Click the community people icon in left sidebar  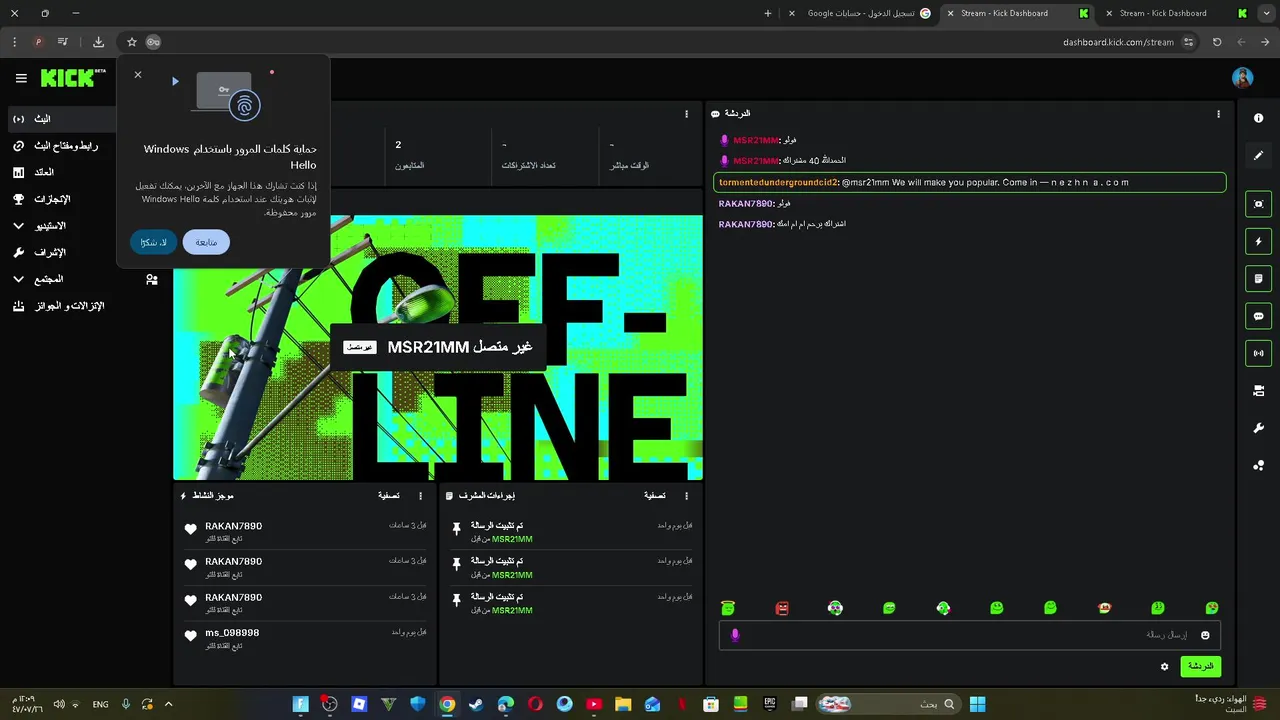click(152, 280)
